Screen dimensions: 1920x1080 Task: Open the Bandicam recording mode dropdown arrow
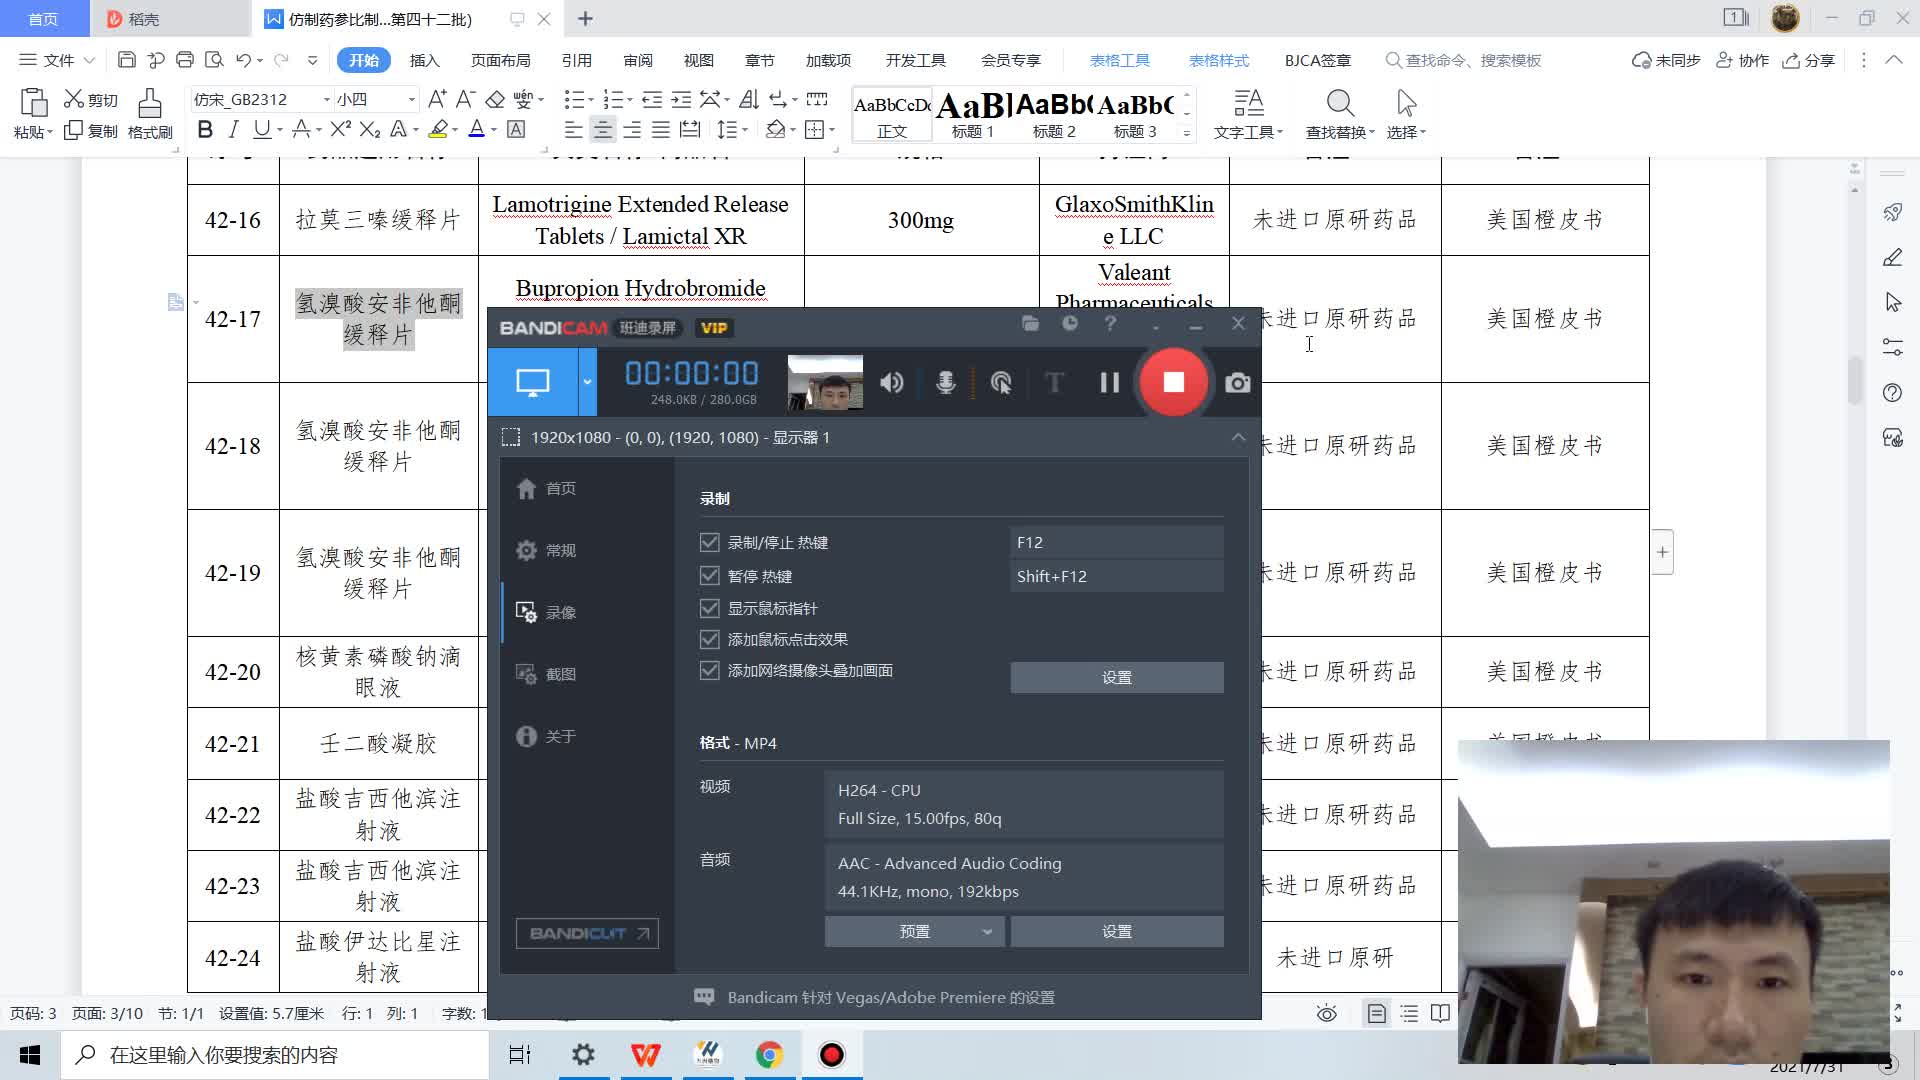[x=587, y=382]
